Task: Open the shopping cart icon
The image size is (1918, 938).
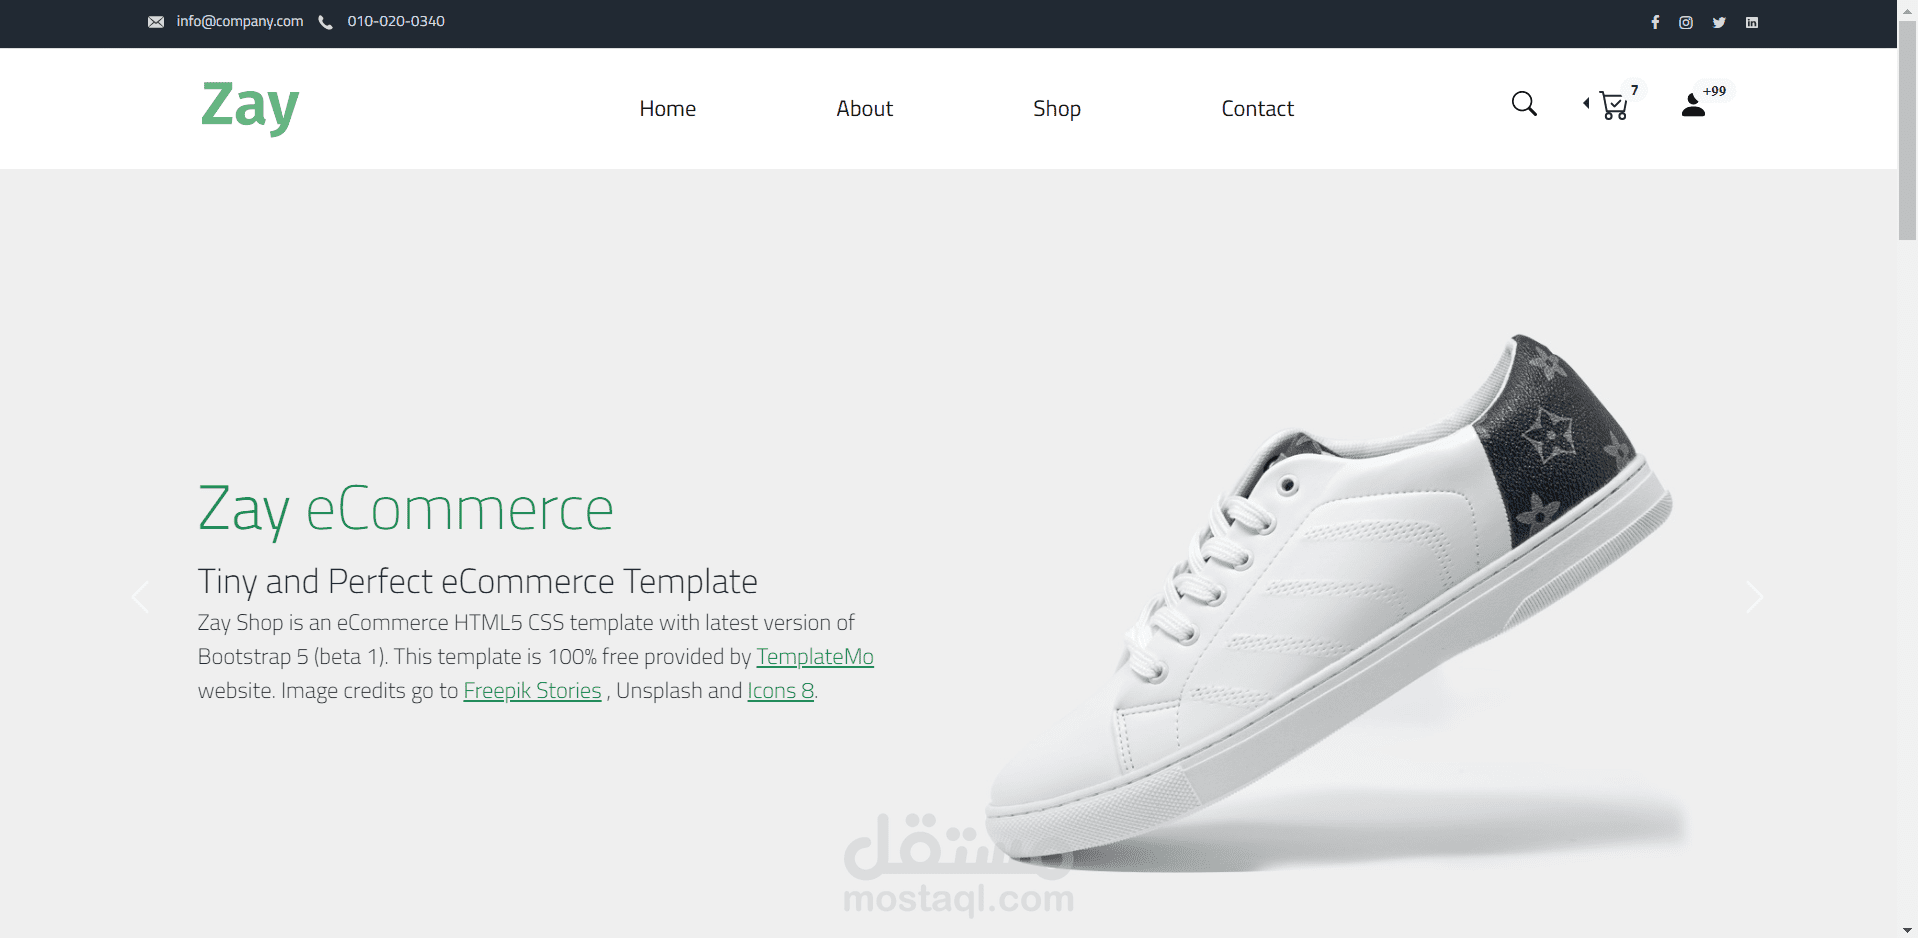Action: click(1613, 105)
